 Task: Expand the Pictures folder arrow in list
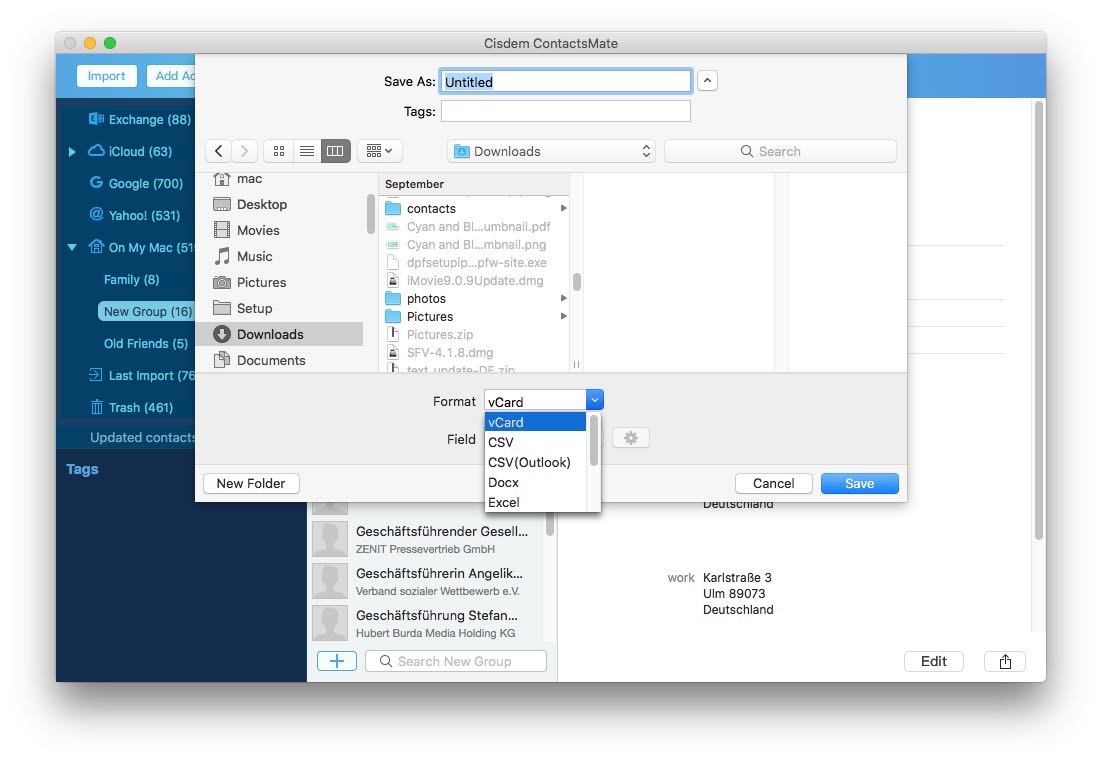pos(564,316)
